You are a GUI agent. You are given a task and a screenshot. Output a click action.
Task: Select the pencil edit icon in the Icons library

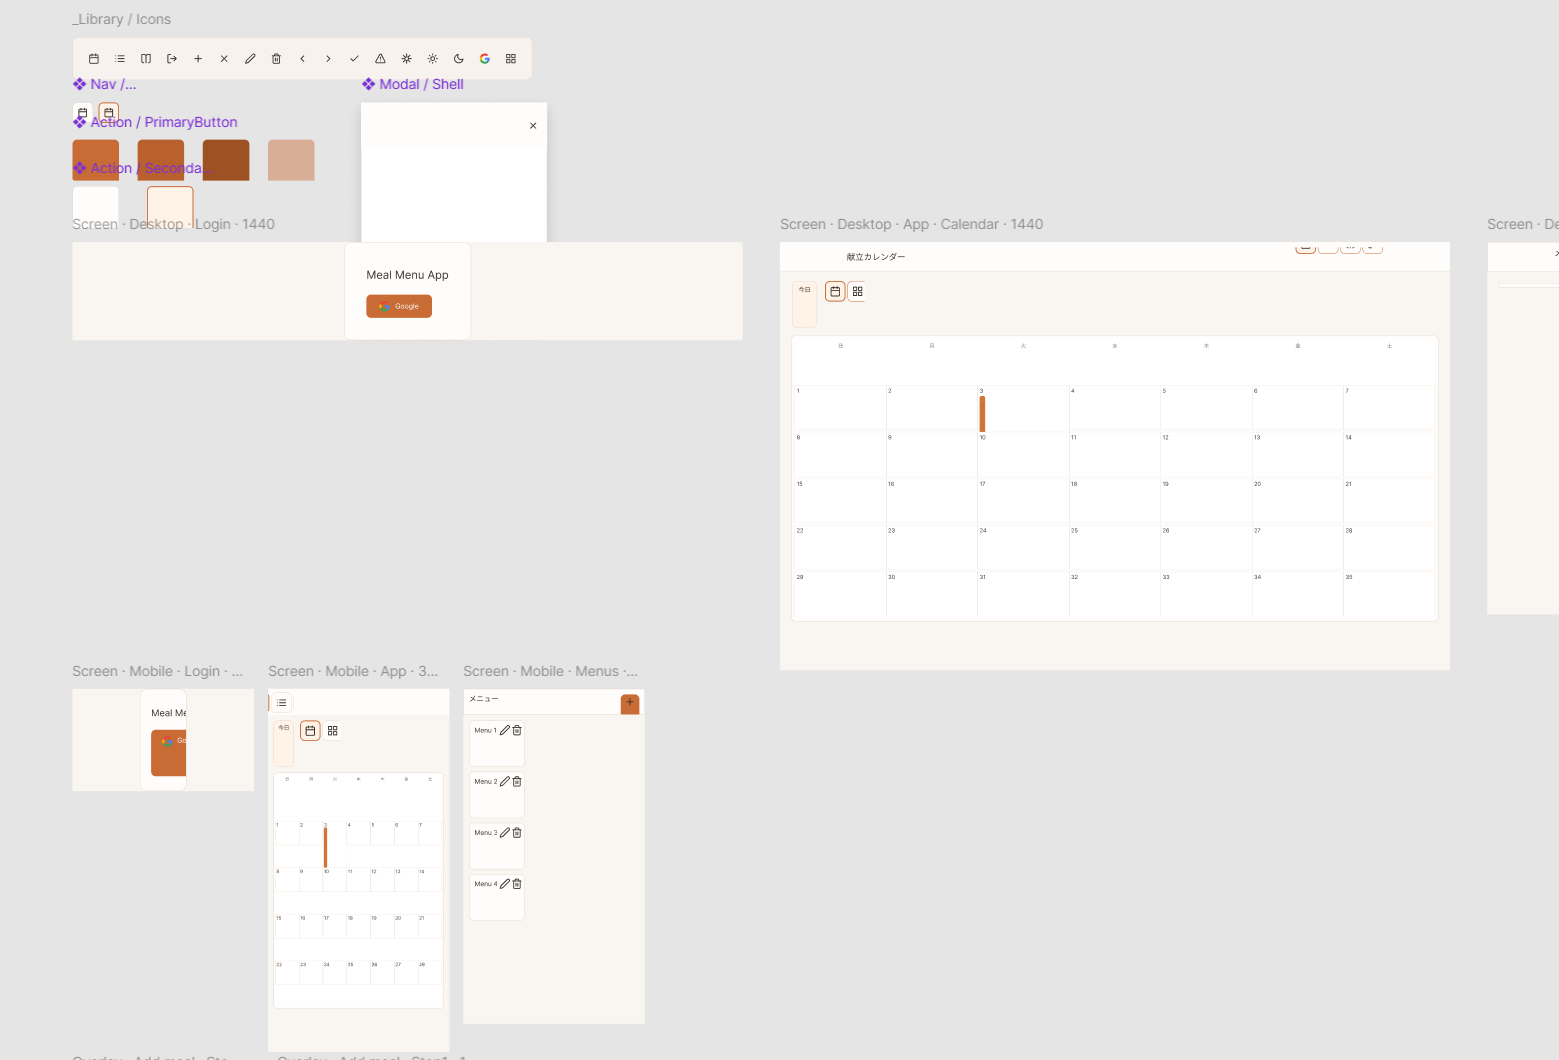250,59
